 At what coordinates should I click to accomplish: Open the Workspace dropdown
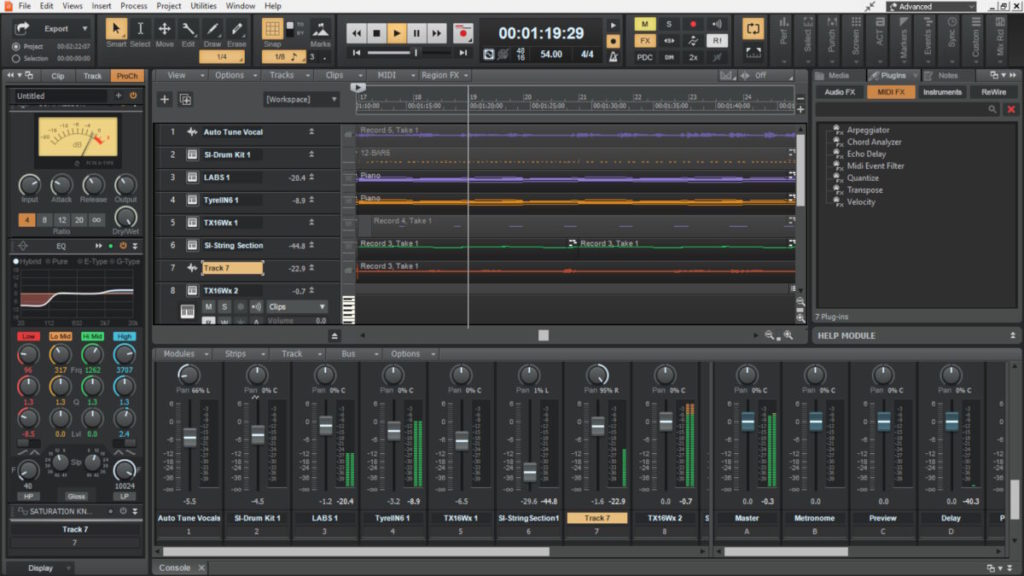point(300,99)
